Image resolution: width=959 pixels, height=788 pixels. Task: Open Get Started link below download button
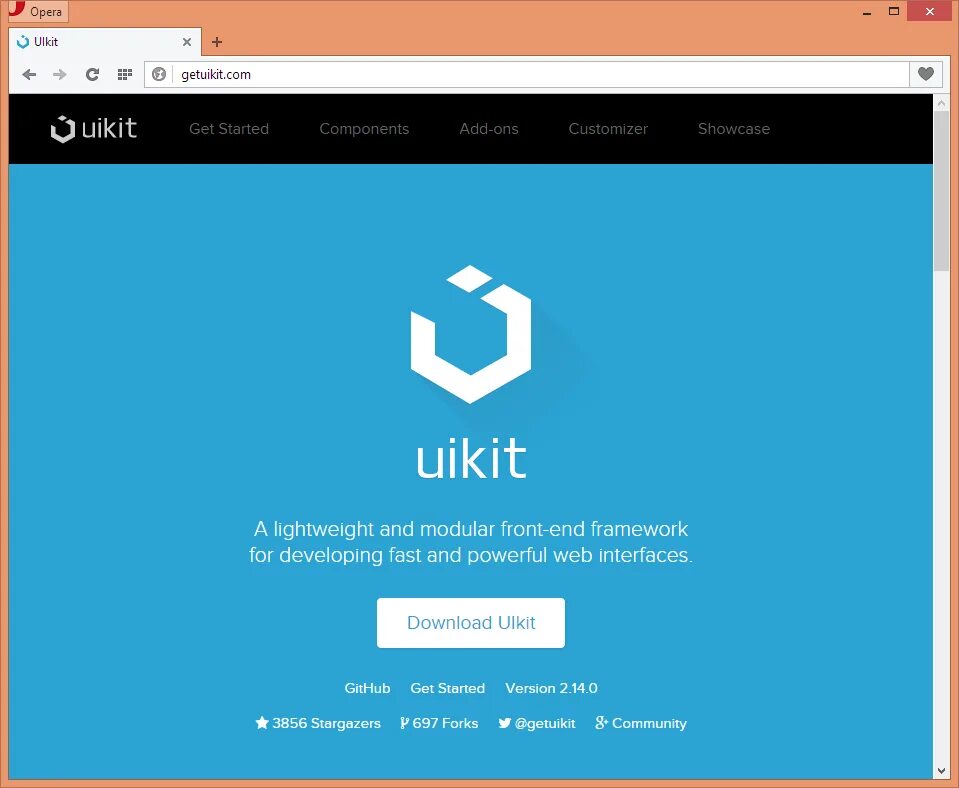click(x=448, y=688)
